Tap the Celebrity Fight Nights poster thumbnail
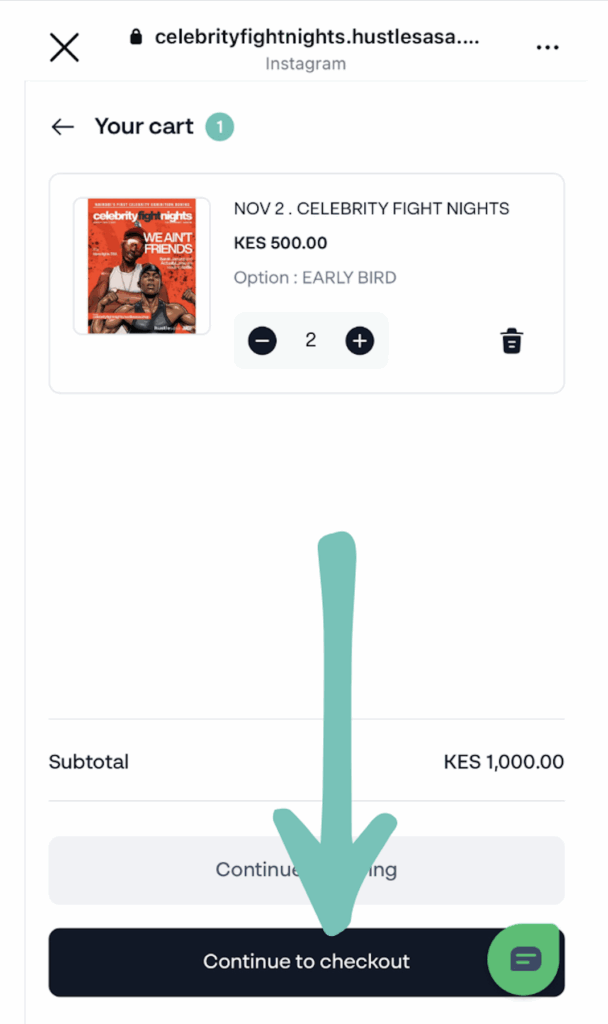 coord(141,266)
